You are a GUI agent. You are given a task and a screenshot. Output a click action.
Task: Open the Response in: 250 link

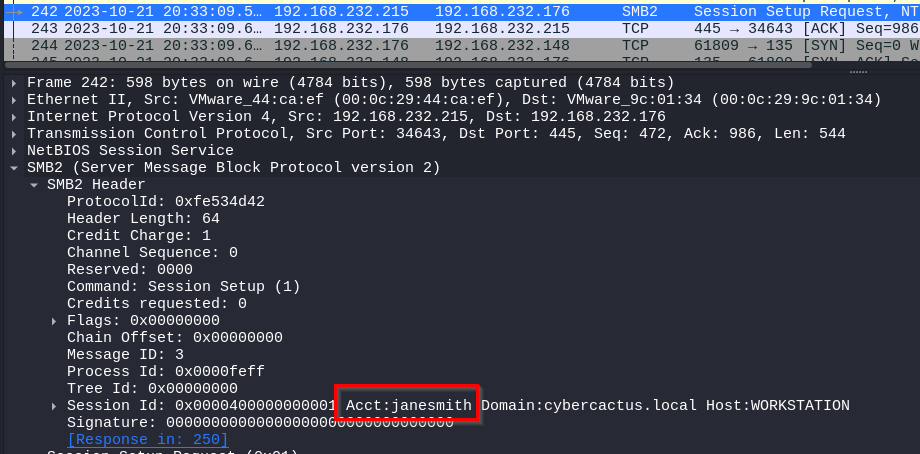click(x=147, y=439)
